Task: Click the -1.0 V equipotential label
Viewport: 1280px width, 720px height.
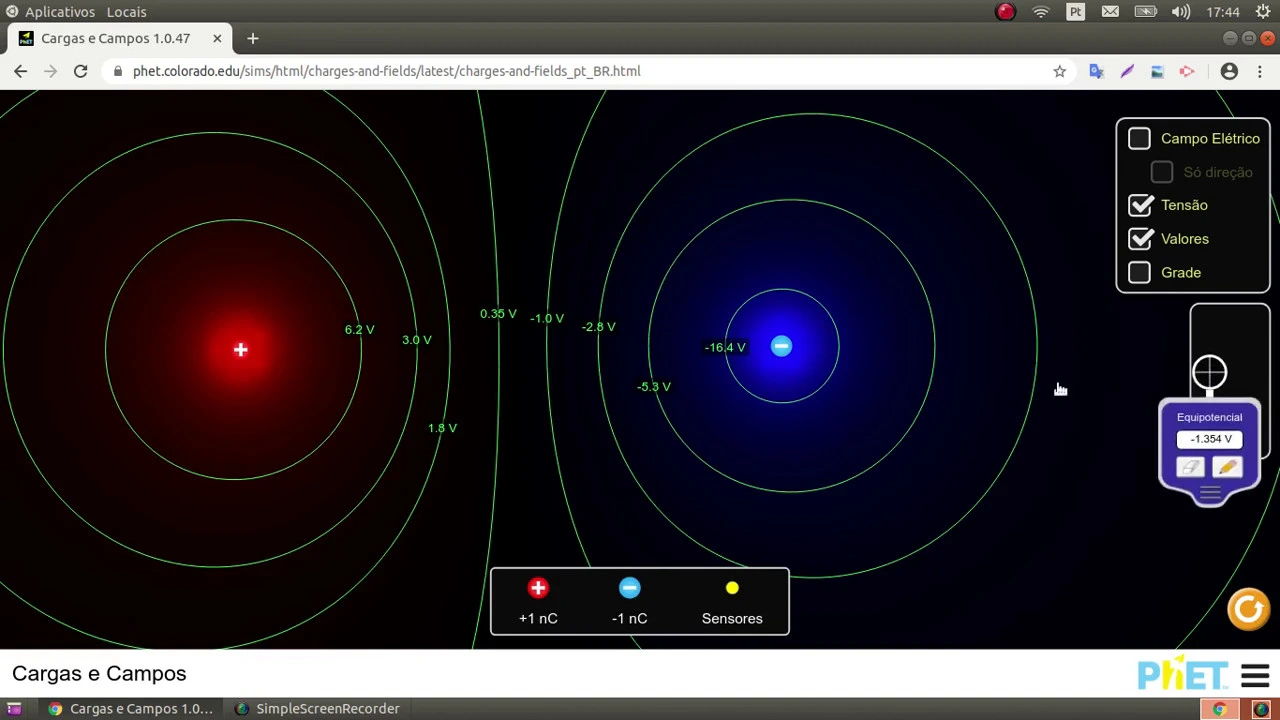Action: tap(547, 318)
